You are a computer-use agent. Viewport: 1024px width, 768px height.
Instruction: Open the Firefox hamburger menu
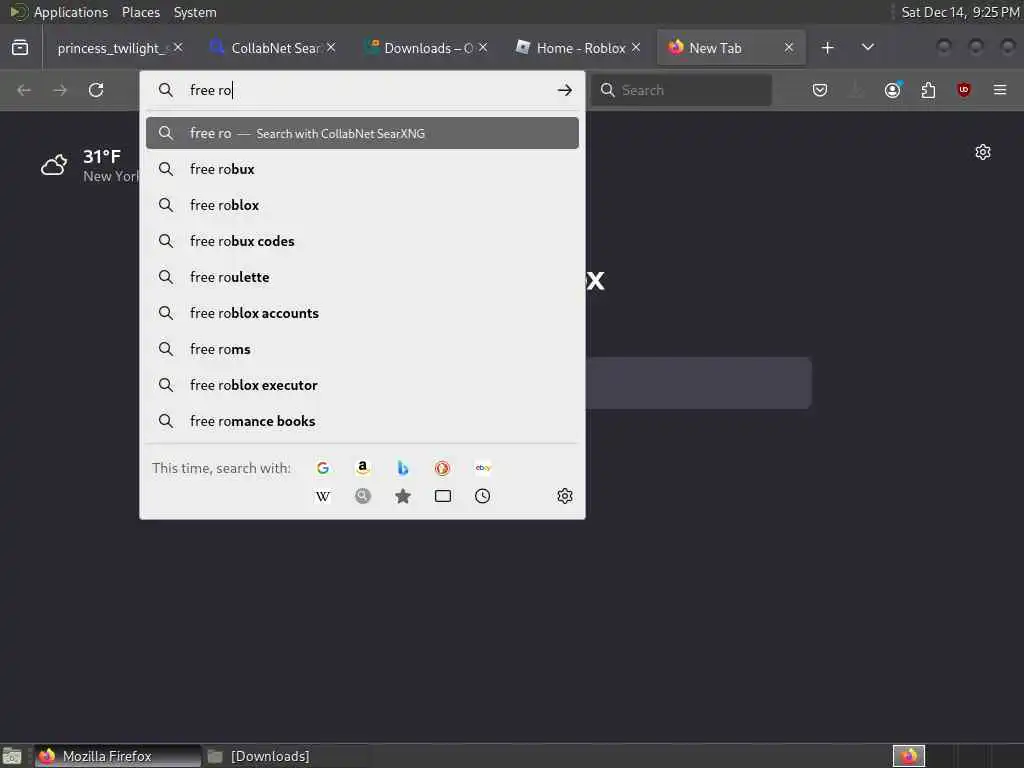pos(1000,90)
